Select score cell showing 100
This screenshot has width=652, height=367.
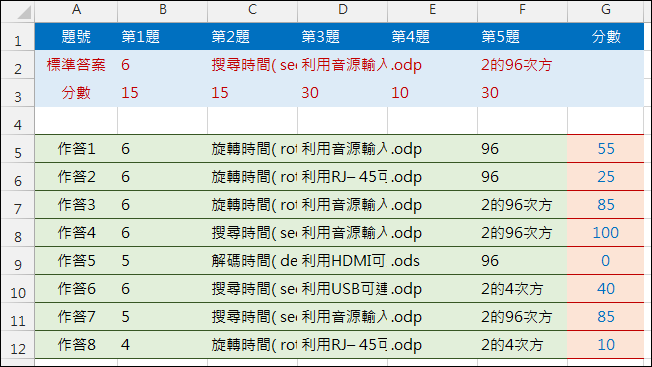pyautogui.click(x=605, y=233)
